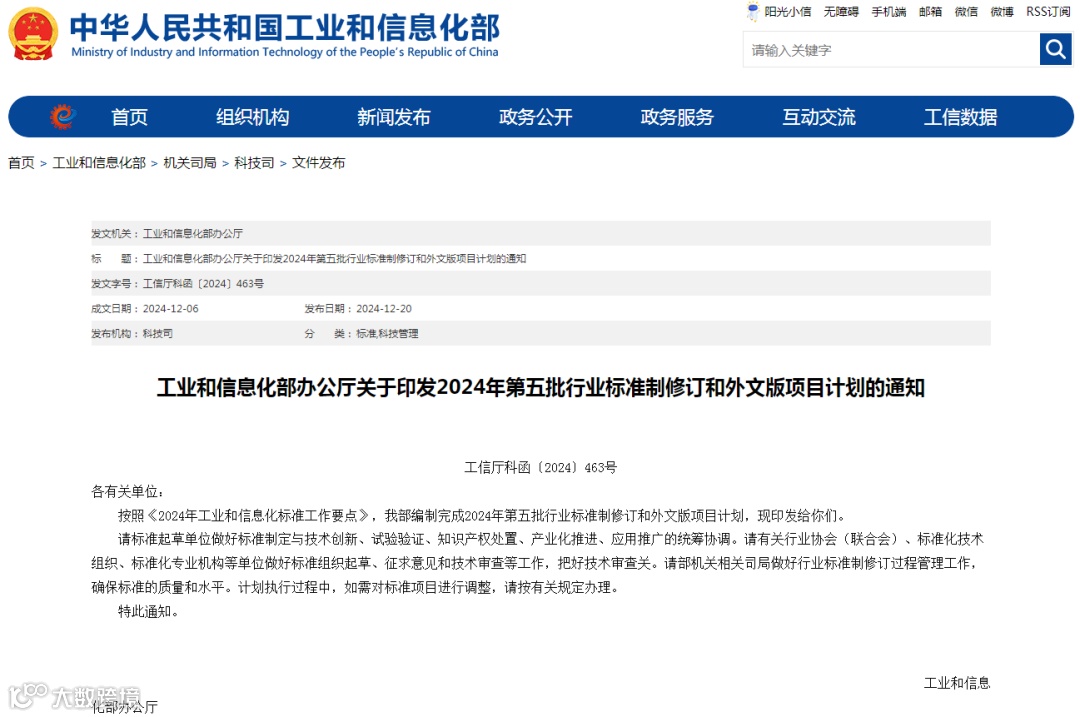Click the swirl icon in navigation bar

[x=63, y=116]
